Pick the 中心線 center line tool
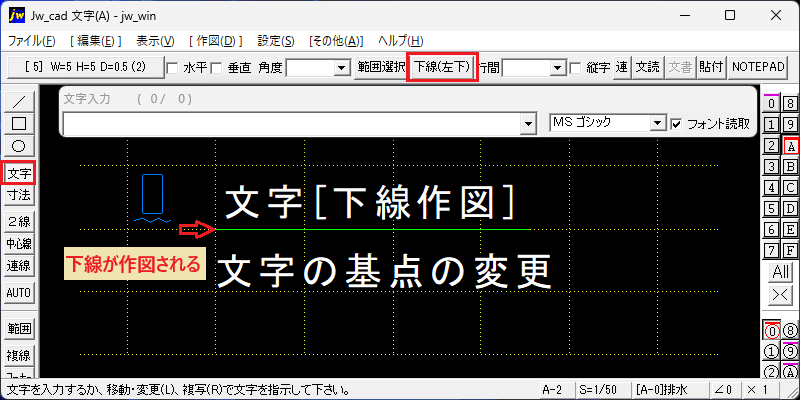The height and width of the screenshot is (400, 800). [x=19, y=244]
